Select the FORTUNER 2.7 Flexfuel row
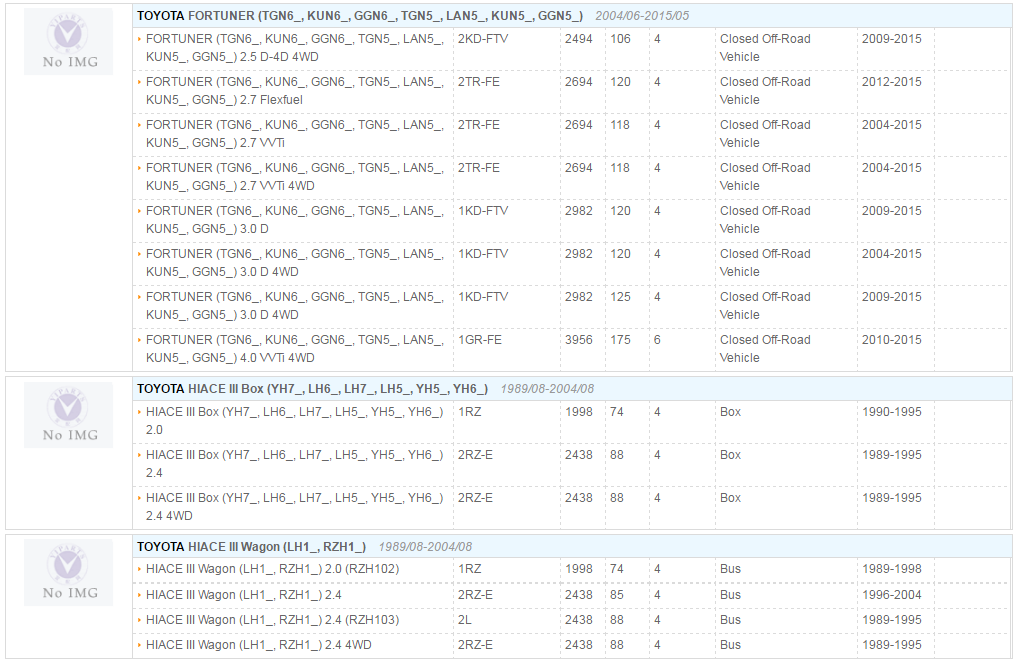 pos(572,91)
